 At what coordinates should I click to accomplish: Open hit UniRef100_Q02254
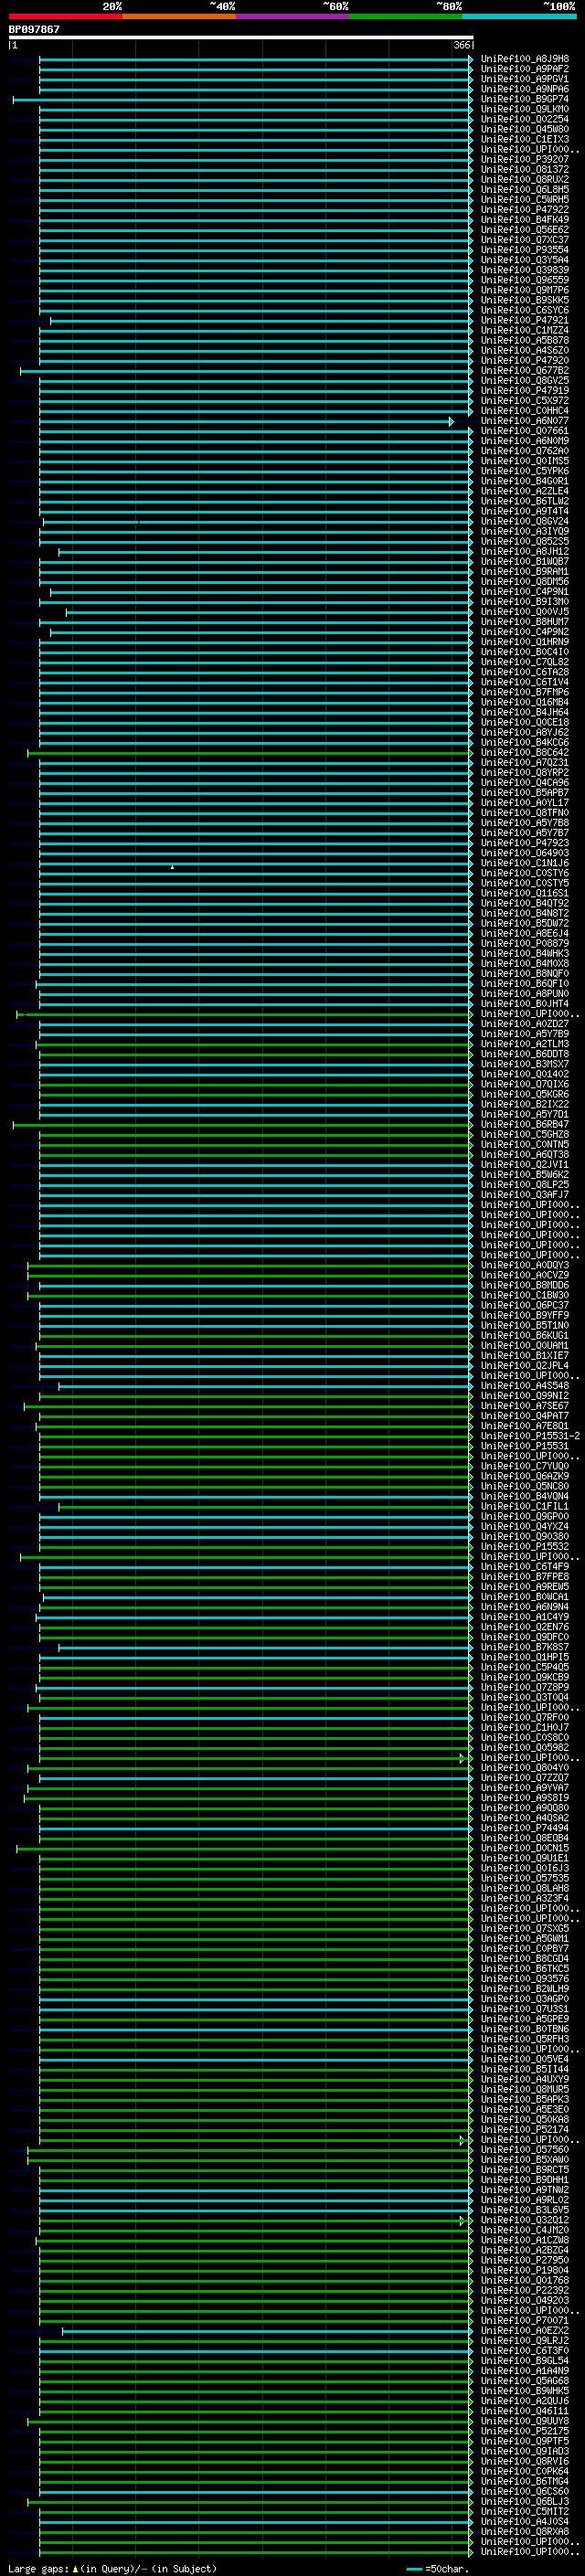click(x=525, y=119)
